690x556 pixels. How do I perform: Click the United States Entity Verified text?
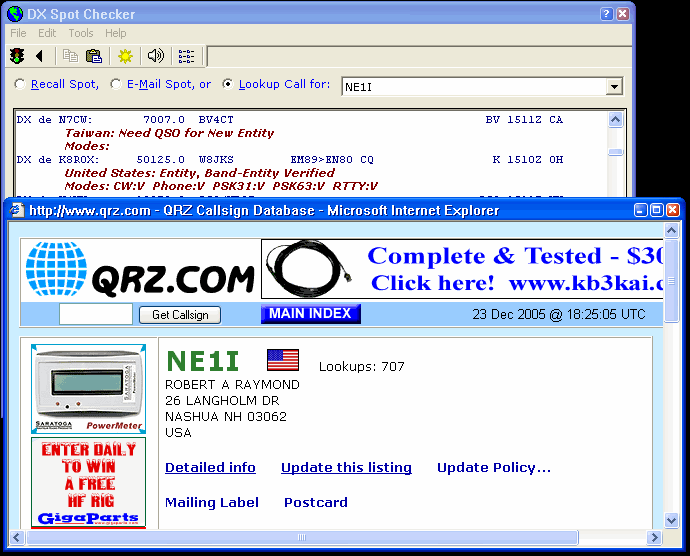(x=200, y=173)
